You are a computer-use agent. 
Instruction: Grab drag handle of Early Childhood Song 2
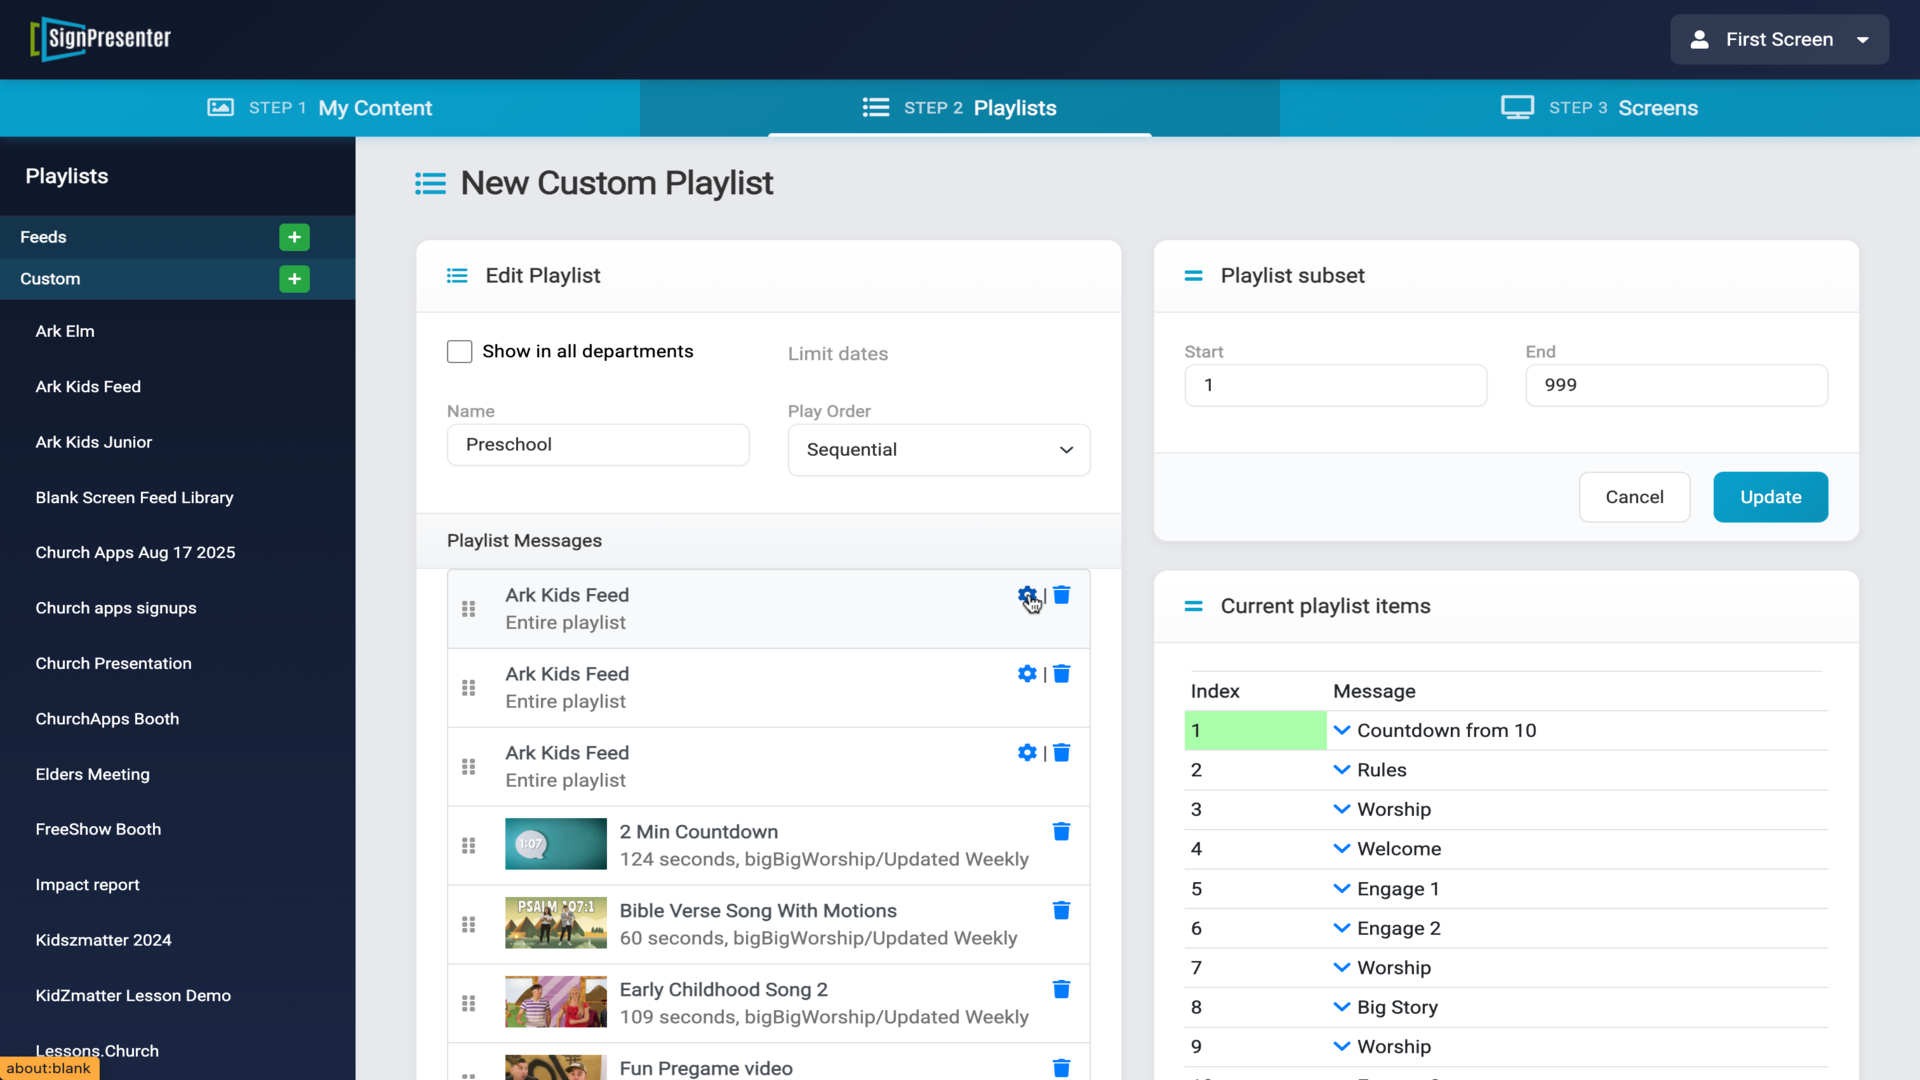point(468,1003)
